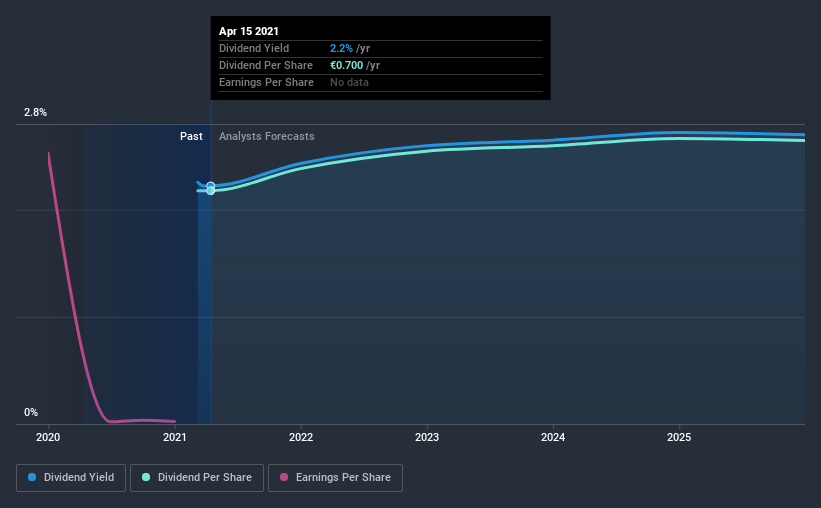Select the 2023 x-axis label
The height and width of the screenshot is (508, 821).
point(427,437)
